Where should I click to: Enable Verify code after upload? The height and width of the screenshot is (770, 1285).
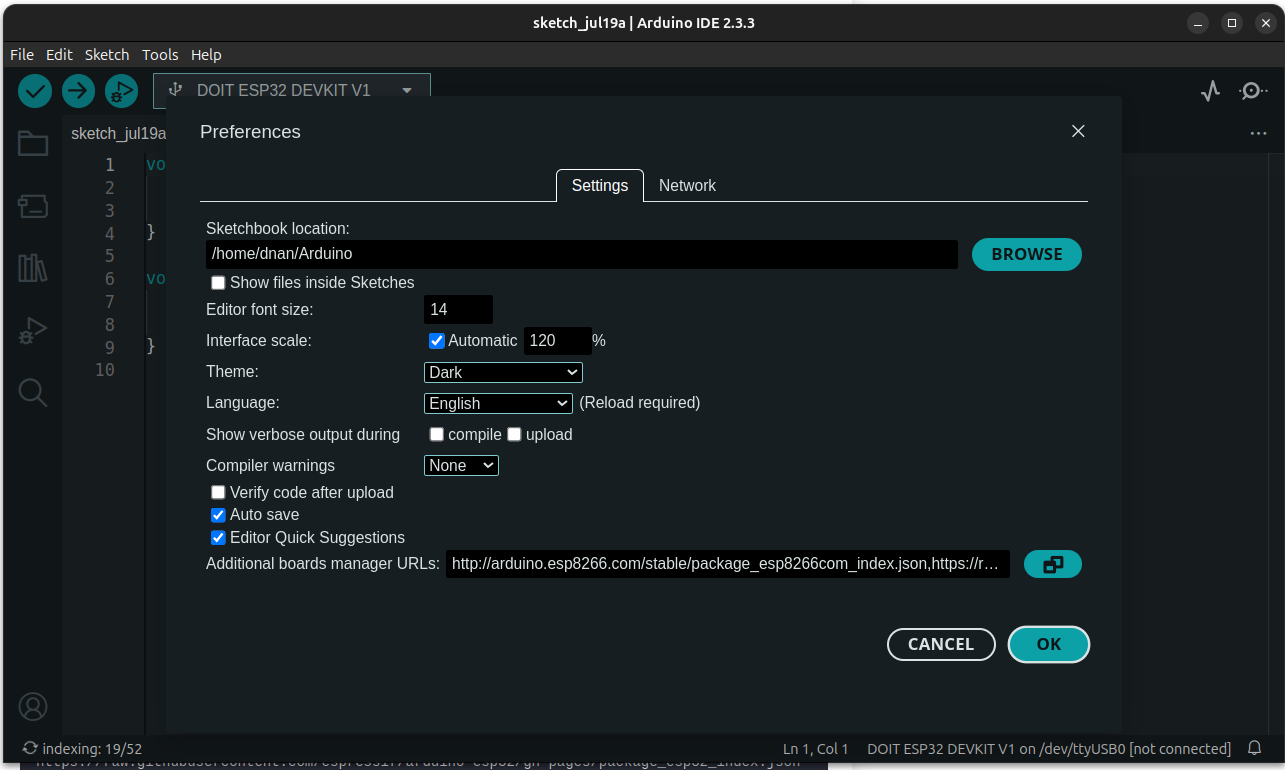(218, 492)
